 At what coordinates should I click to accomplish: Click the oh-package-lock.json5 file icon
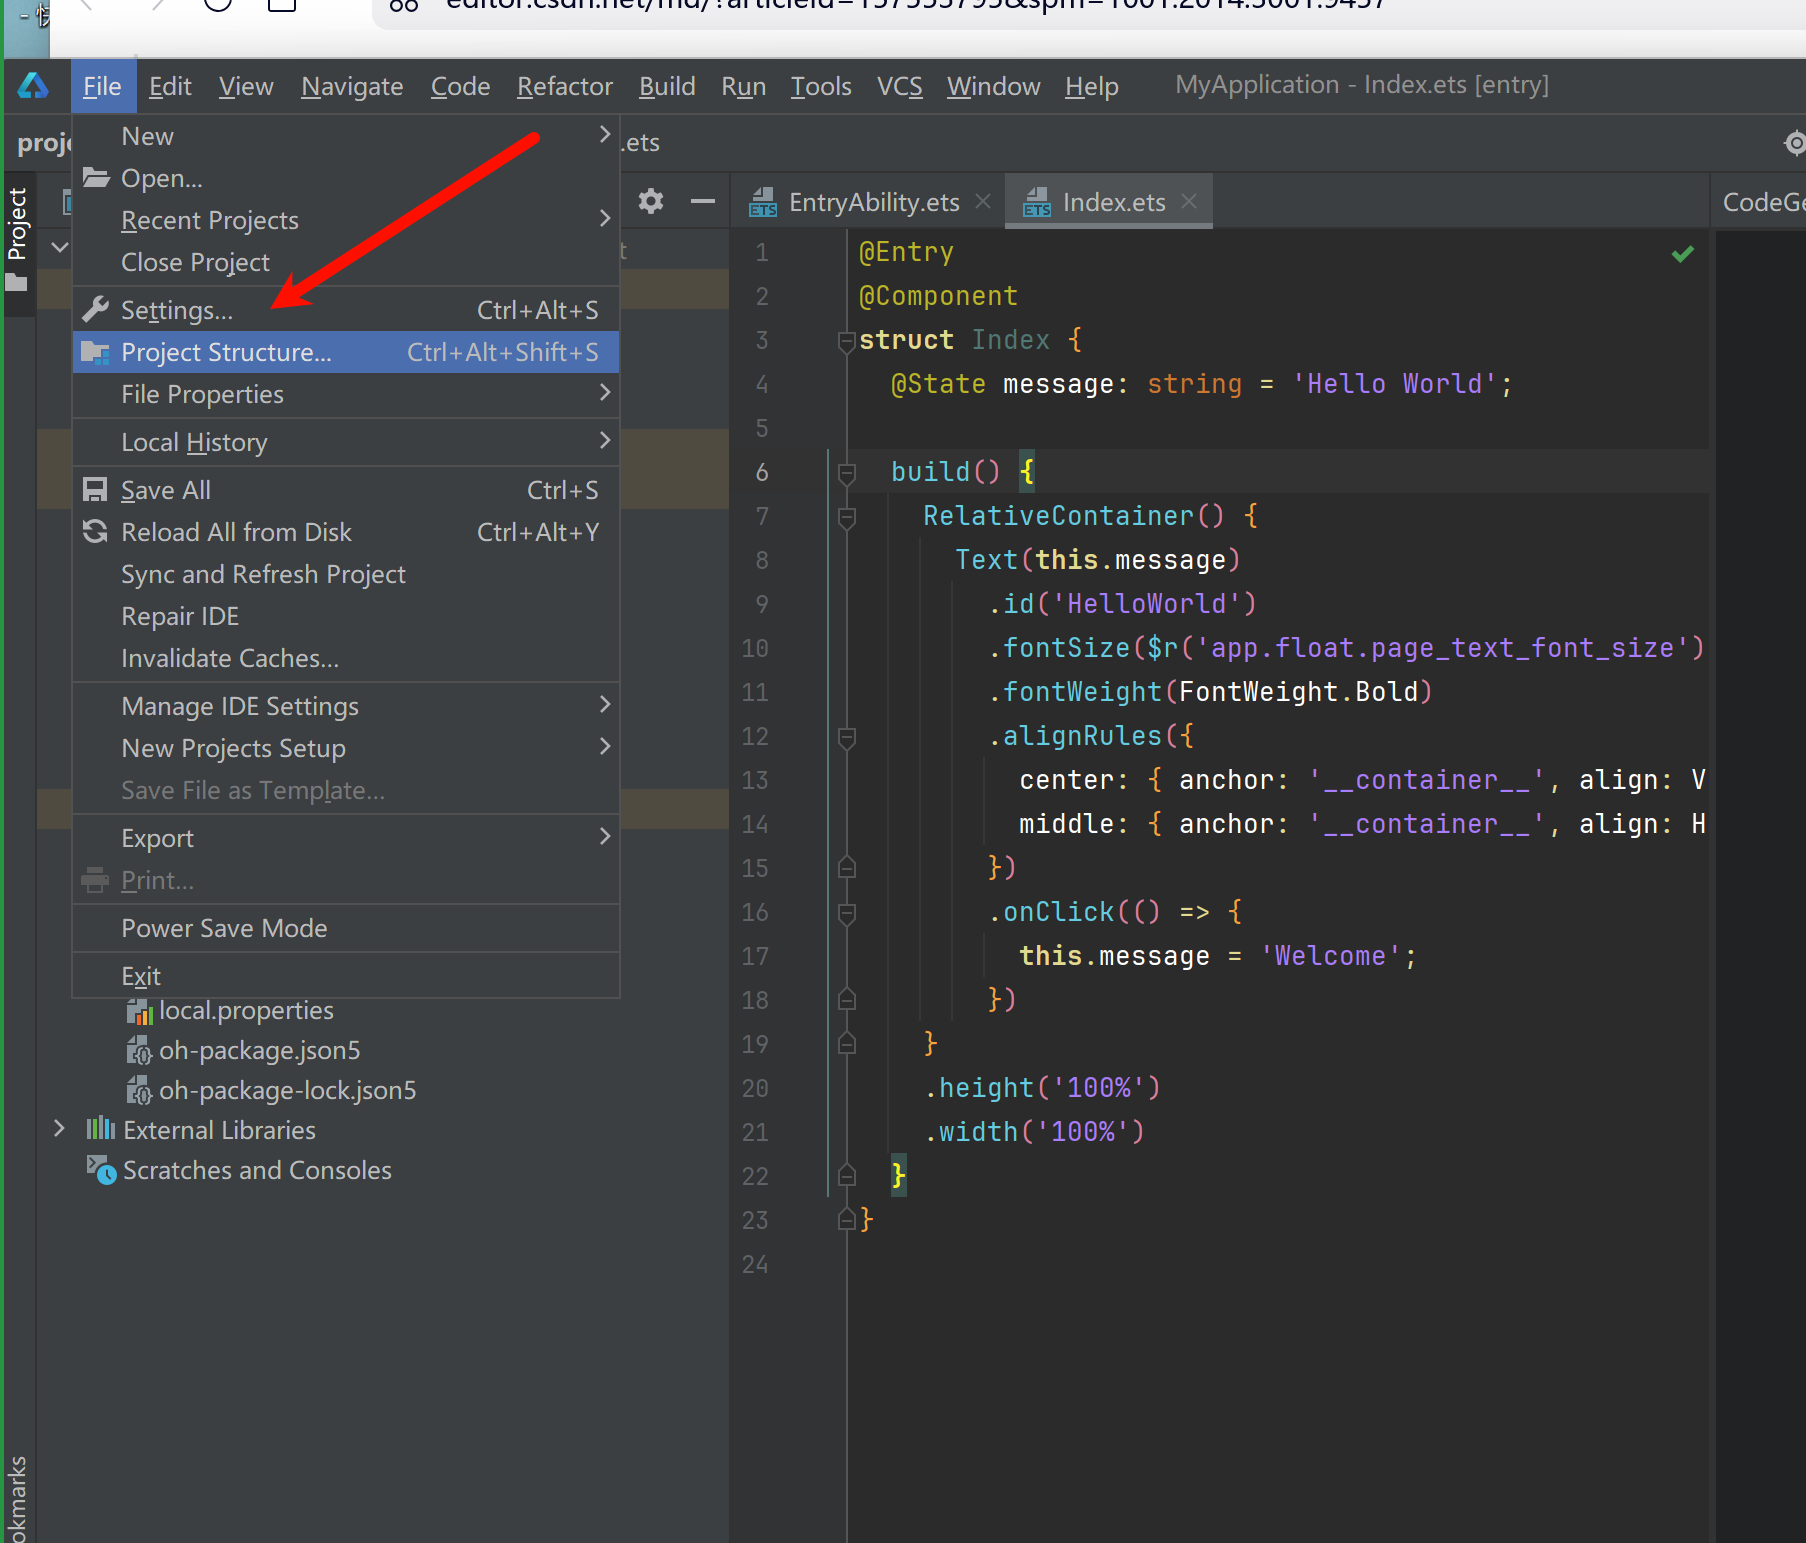coord(140,1091)
